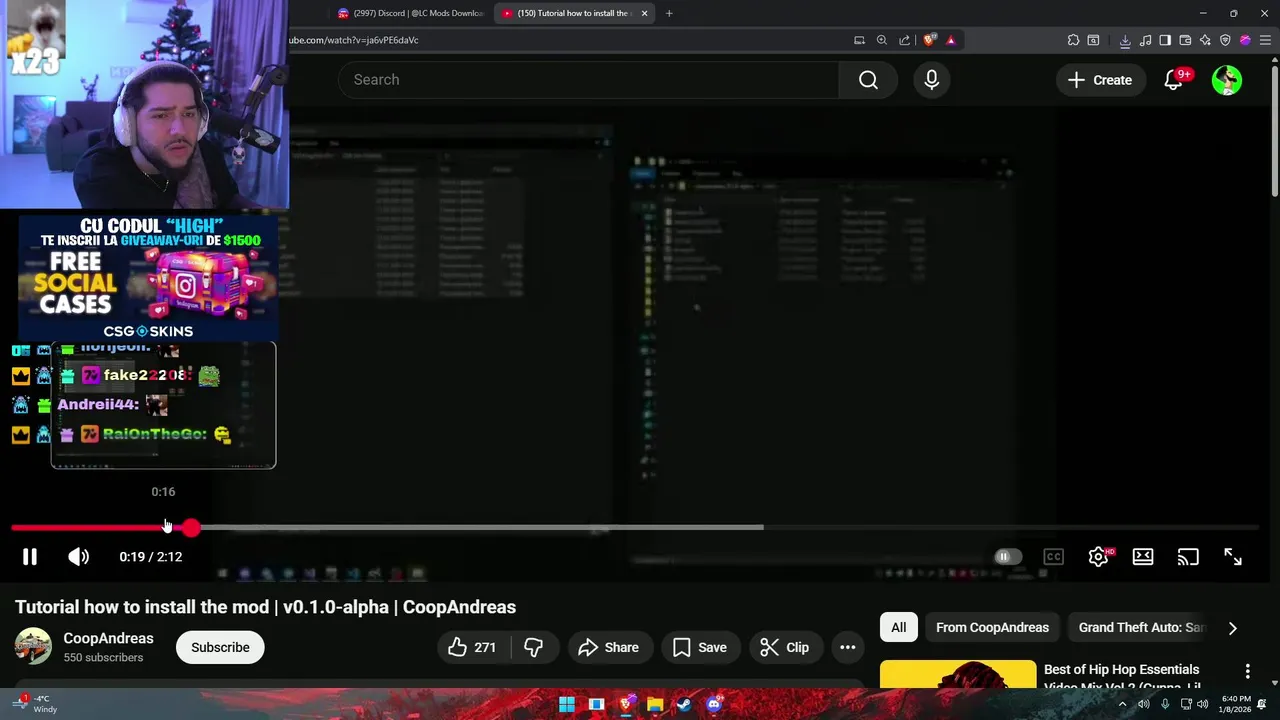Open Best of Hip Hop Essentials video
The height and width of the screenshot is (720, 1280).
1121,678
